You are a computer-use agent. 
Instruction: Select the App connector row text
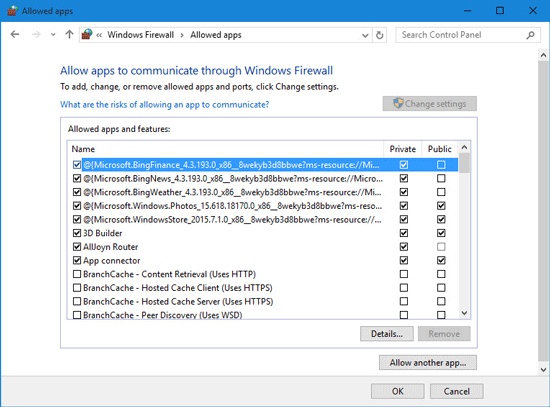point(112,261)
